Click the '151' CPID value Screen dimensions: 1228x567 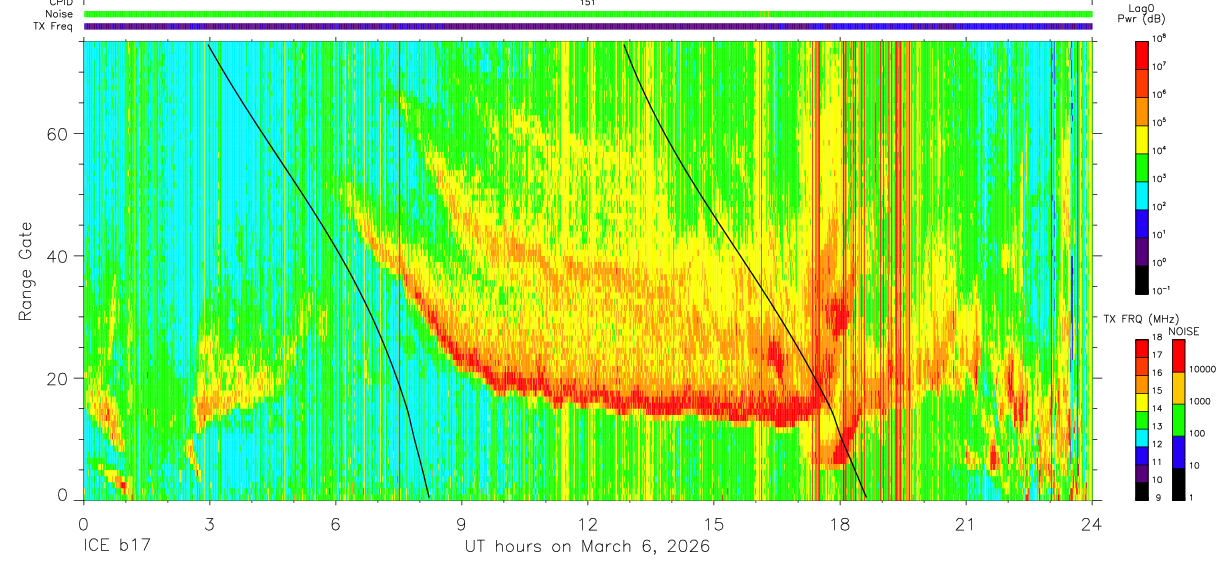pyautogui.click(x=588, y=3)
